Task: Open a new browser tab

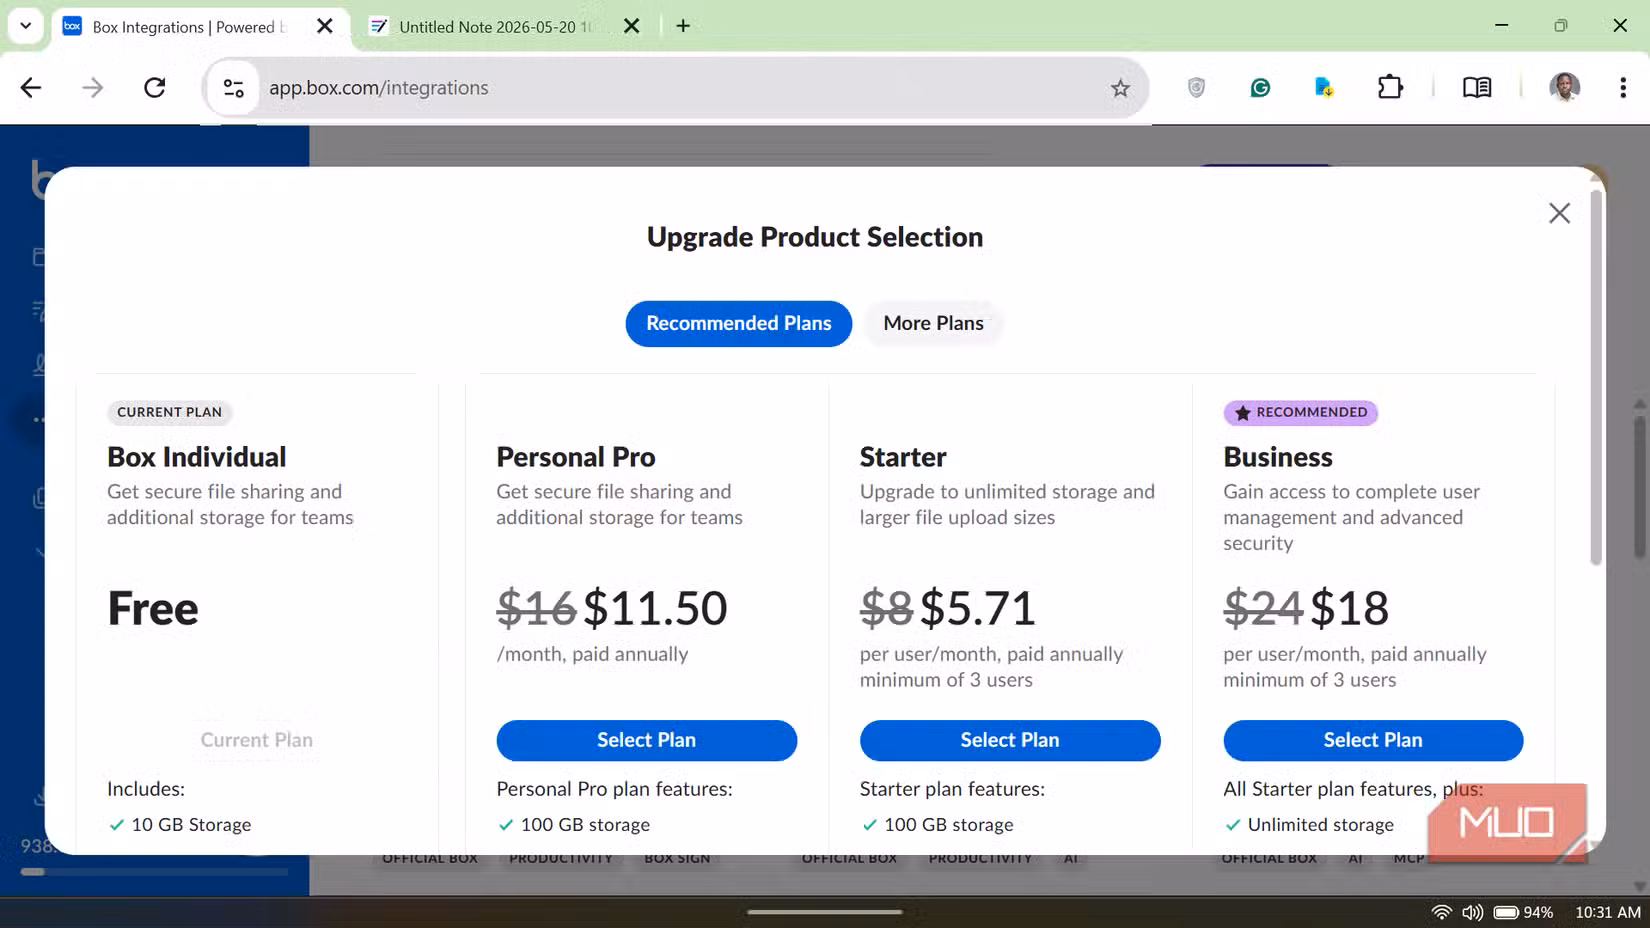Action: [683, 26]
